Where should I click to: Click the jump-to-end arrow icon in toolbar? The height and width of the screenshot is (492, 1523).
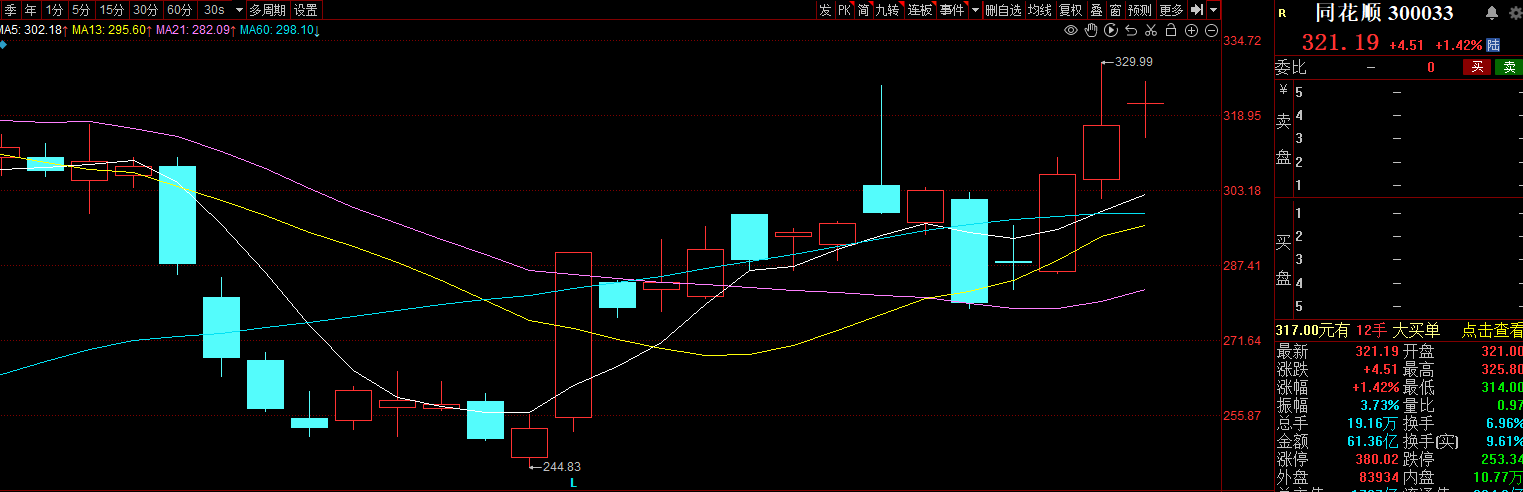coord(1196,10)
